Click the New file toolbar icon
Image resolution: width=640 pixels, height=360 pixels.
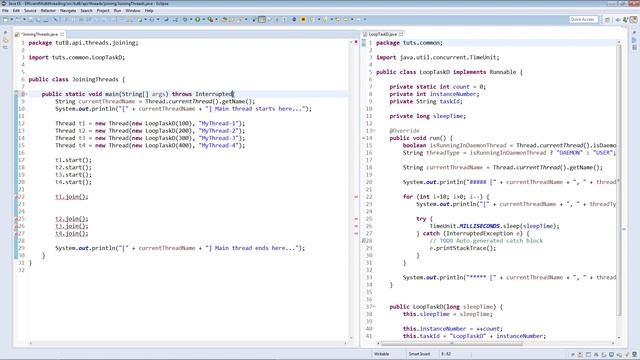(x=5, y=19)
